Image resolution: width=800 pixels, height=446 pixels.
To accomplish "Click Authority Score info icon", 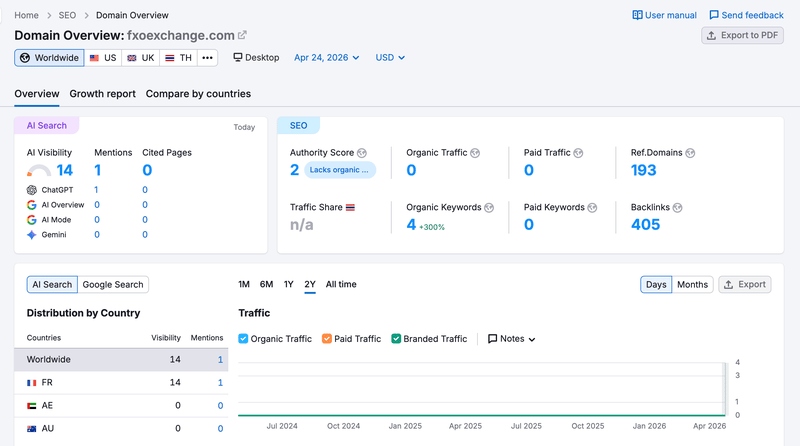I will click(x=362, y=153).
